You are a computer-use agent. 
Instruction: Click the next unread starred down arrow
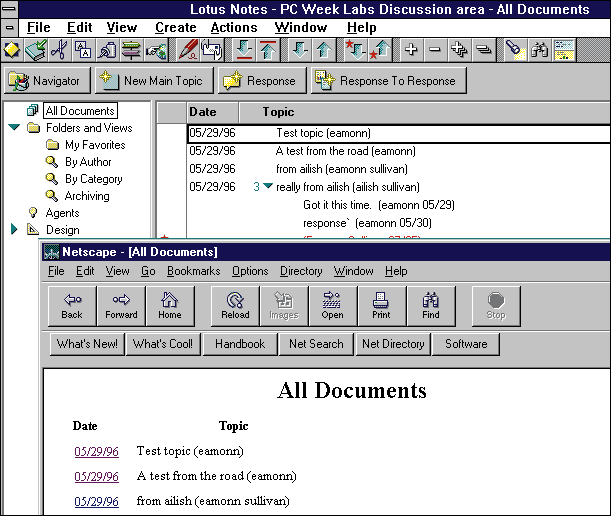356,50
